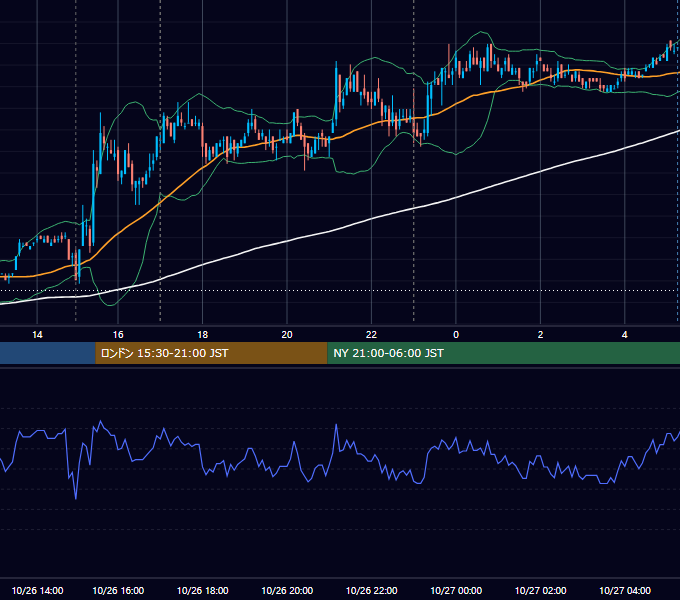Screen dimensions: 680x600
Task: Click the hour label 4 on upper axis
Action: [624, 335]
